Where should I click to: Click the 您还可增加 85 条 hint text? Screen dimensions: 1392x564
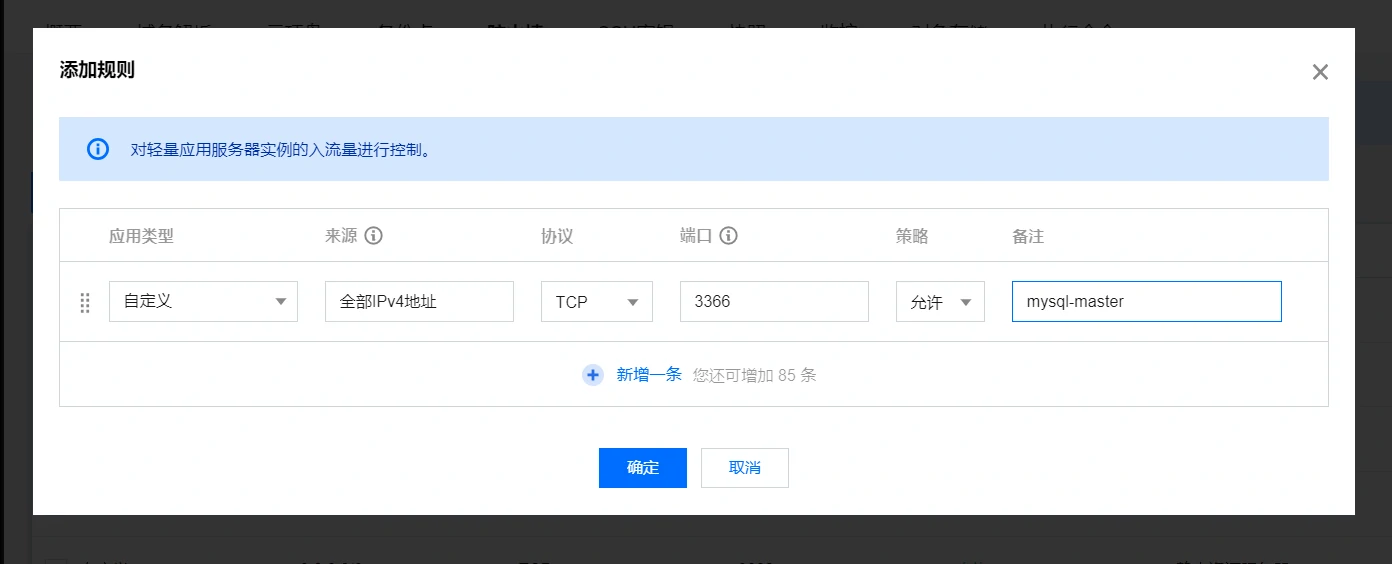tap(755, 376)
